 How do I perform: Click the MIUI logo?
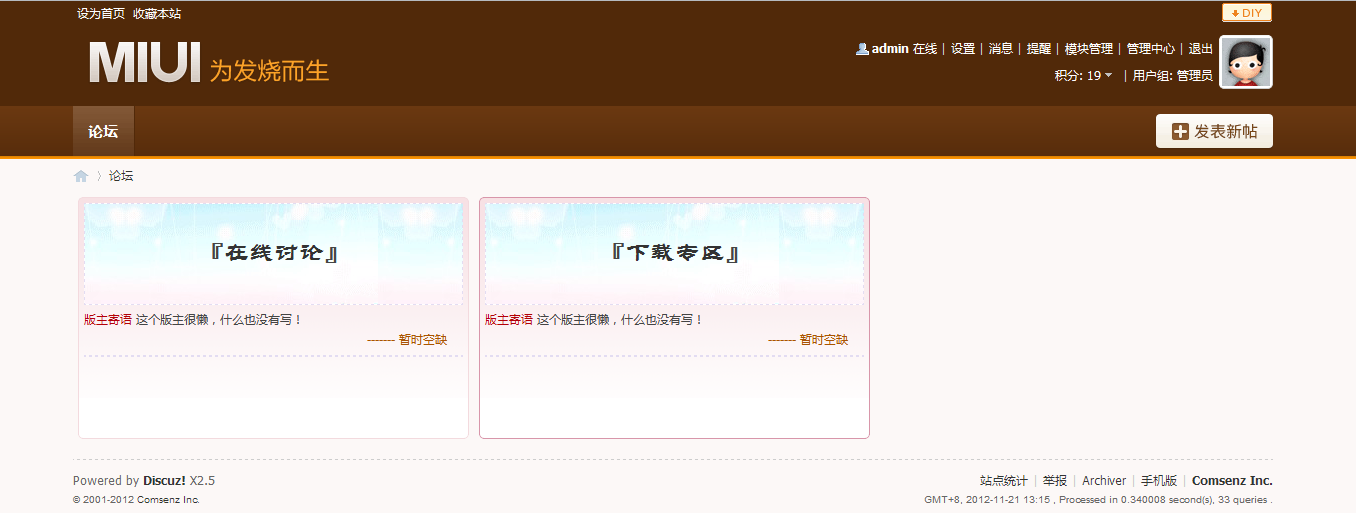[145, 63]
